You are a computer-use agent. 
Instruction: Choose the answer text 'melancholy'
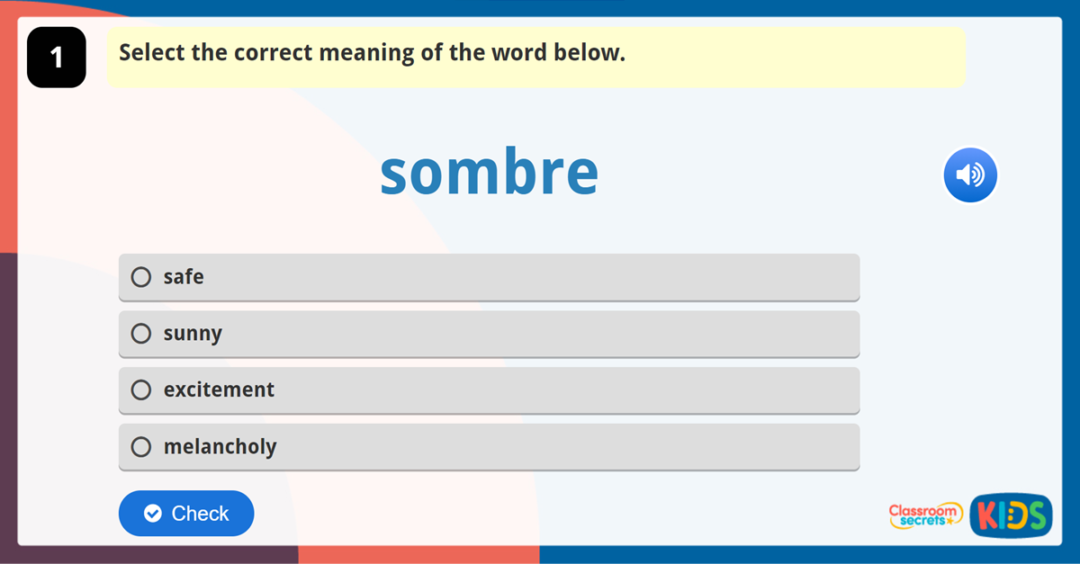pos(220,447)
